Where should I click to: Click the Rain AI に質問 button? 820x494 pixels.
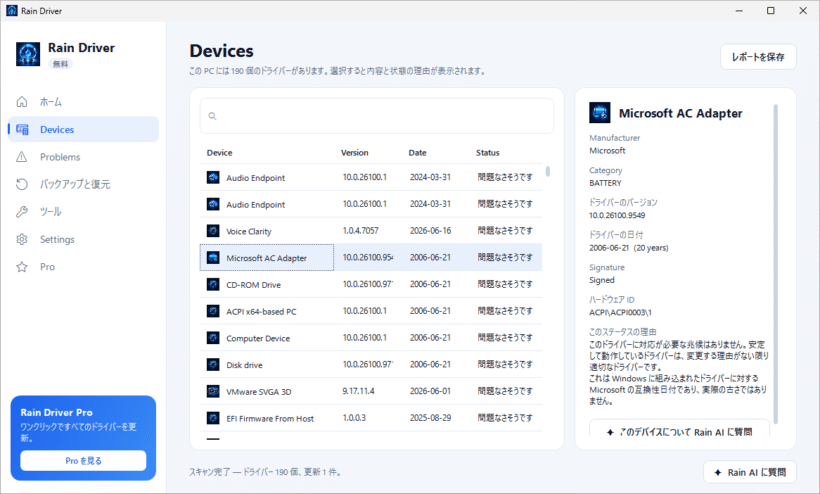pyautogui.click(x=750, y=472)
